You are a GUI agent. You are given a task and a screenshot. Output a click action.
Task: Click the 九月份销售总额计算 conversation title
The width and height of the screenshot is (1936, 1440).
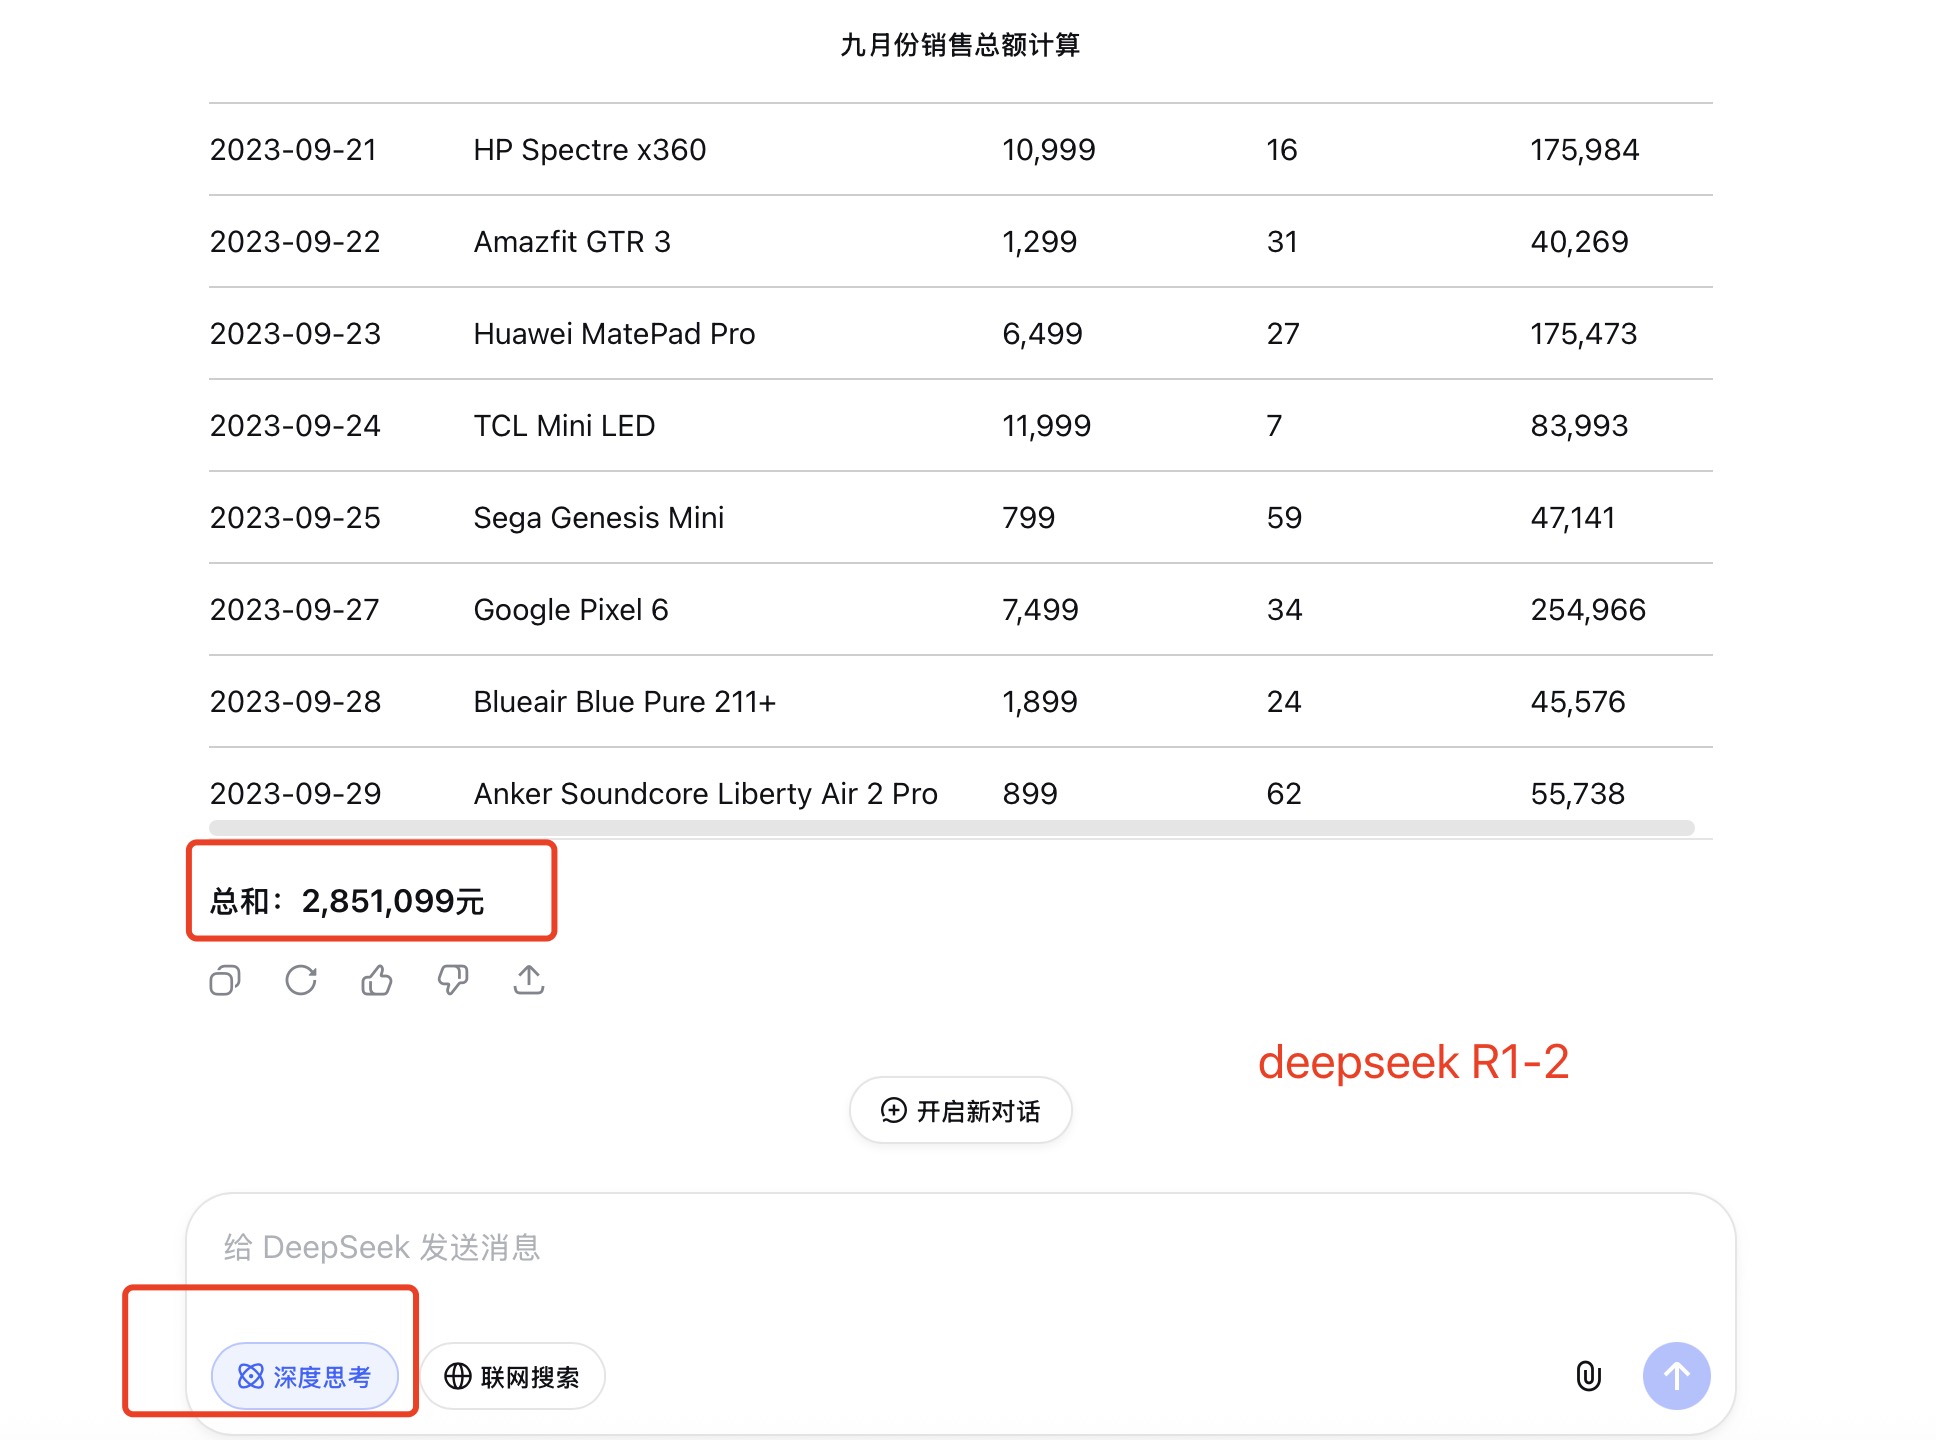click(x=960, y=45)
